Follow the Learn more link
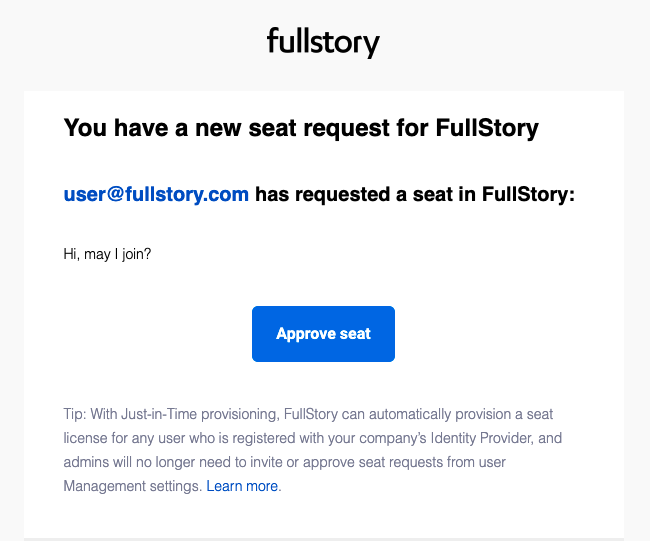 coord(243,487)
